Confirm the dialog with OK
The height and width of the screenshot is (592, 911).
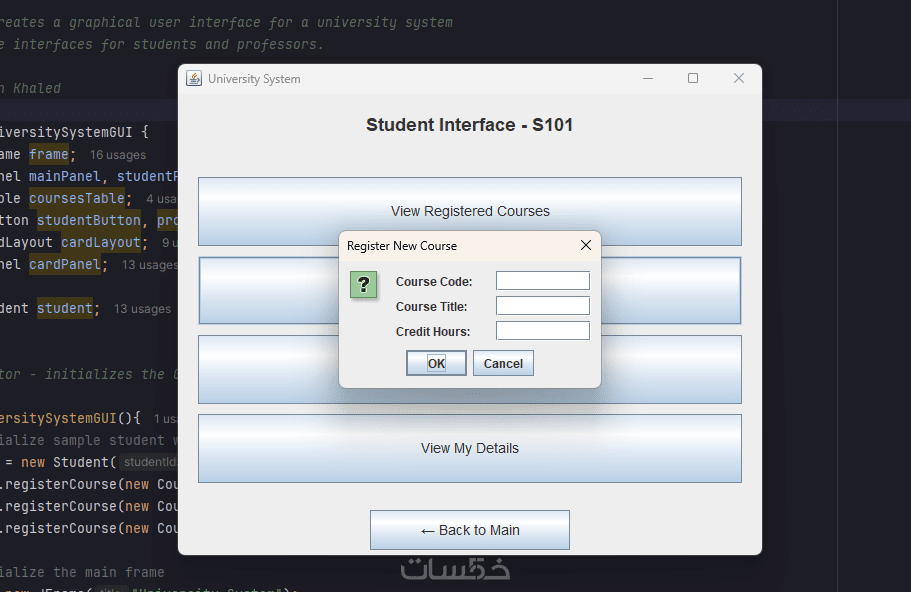[436, 363]
